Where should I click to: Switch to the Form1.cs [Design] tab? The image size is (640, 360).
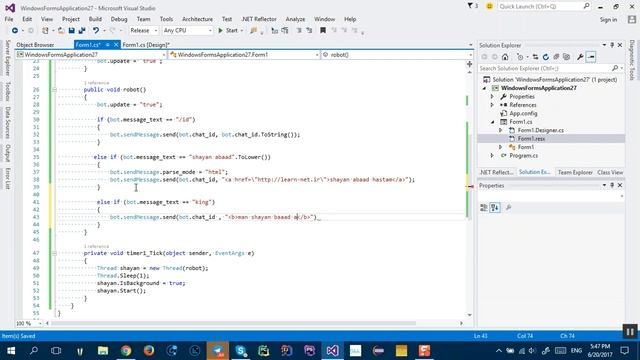(146, 45)
